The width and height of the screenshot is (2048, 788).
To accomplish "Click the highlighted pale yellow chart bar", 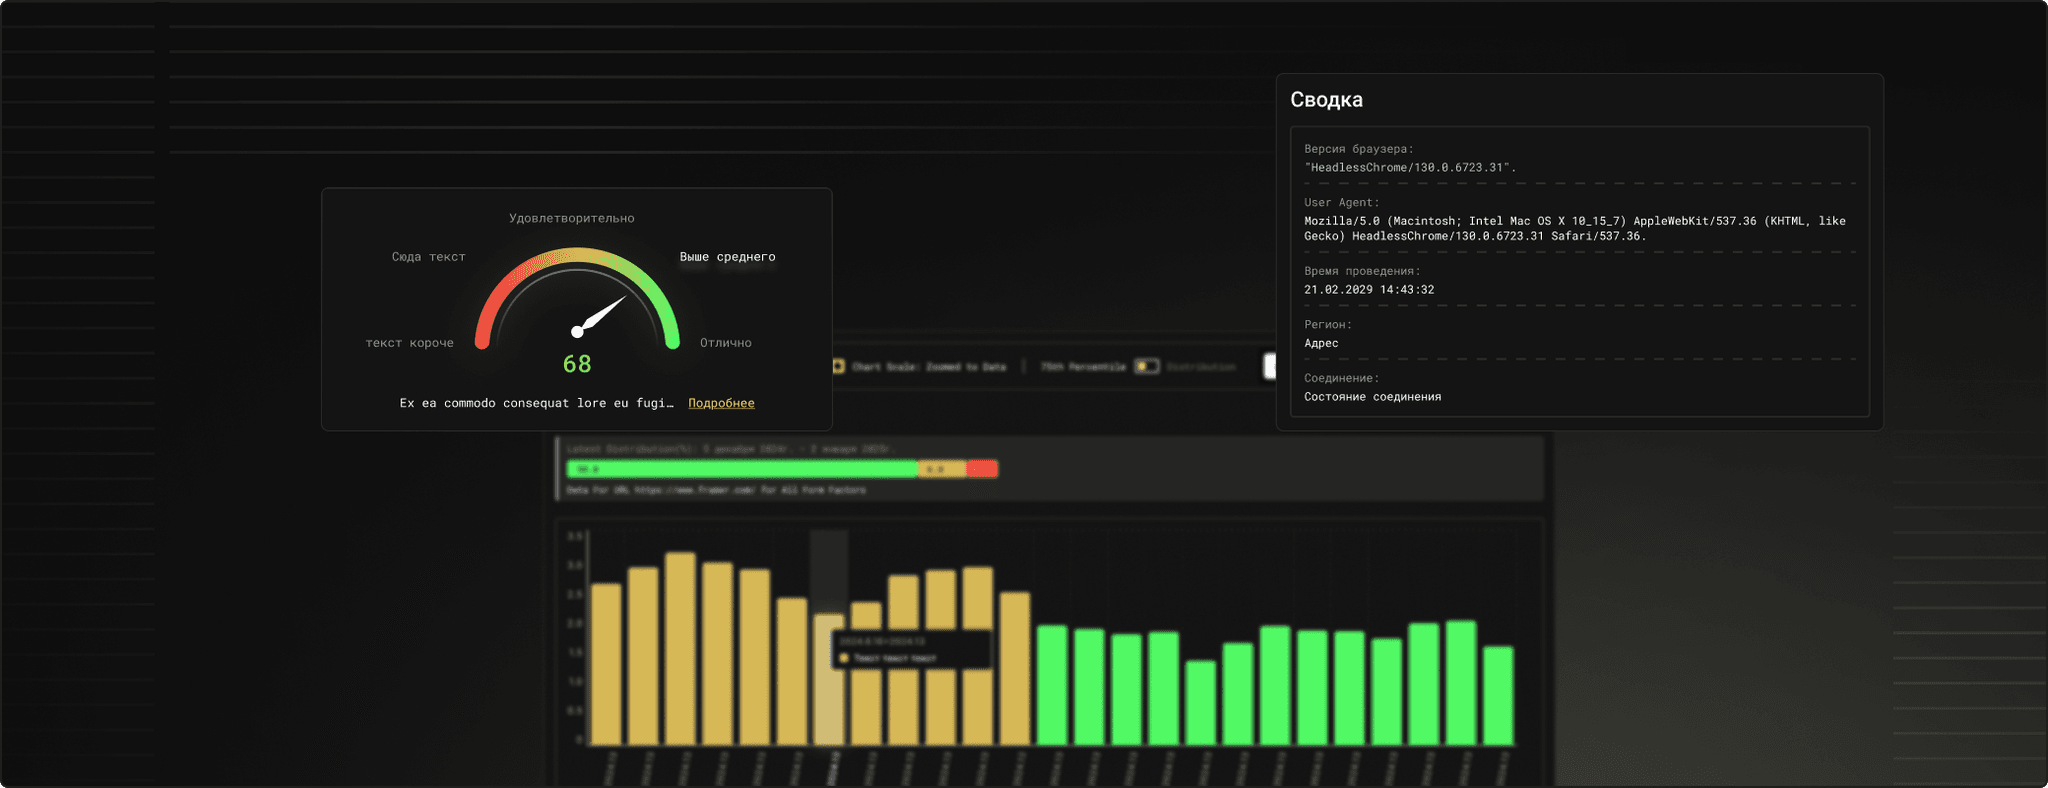I will click(x=829, y=680).
